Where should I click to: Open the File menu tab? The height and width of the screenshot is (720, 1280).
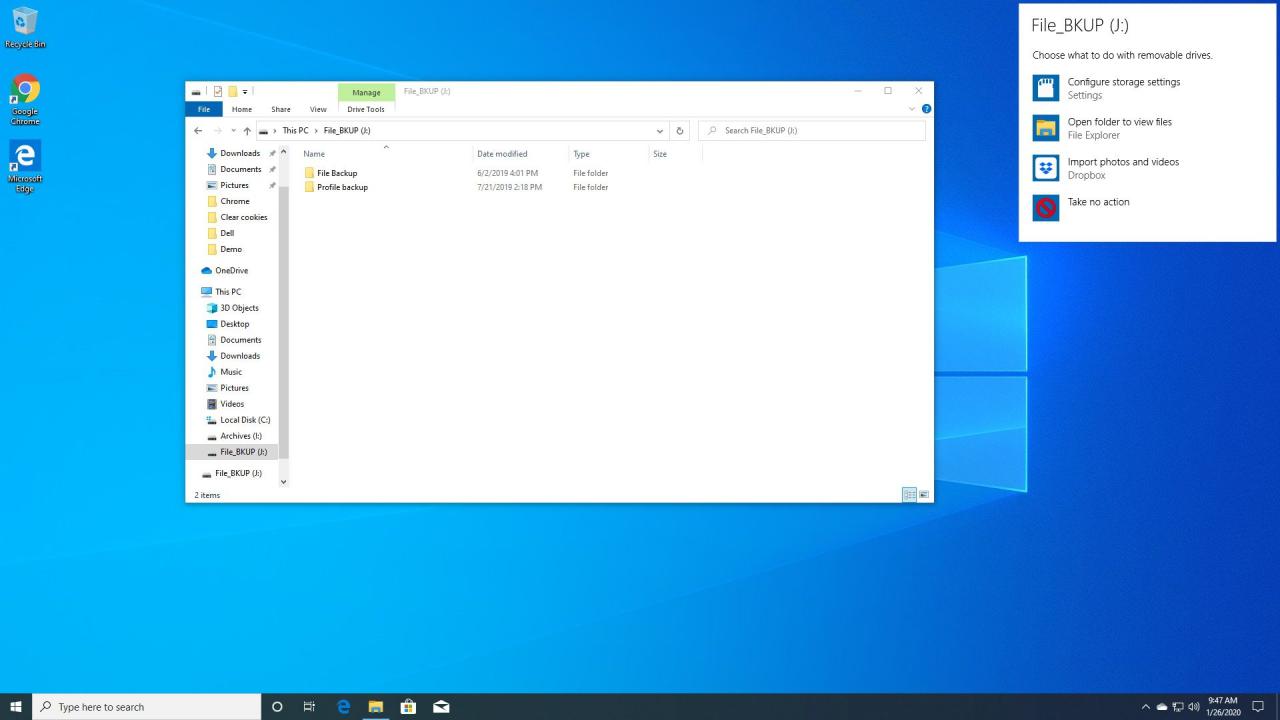204,109
